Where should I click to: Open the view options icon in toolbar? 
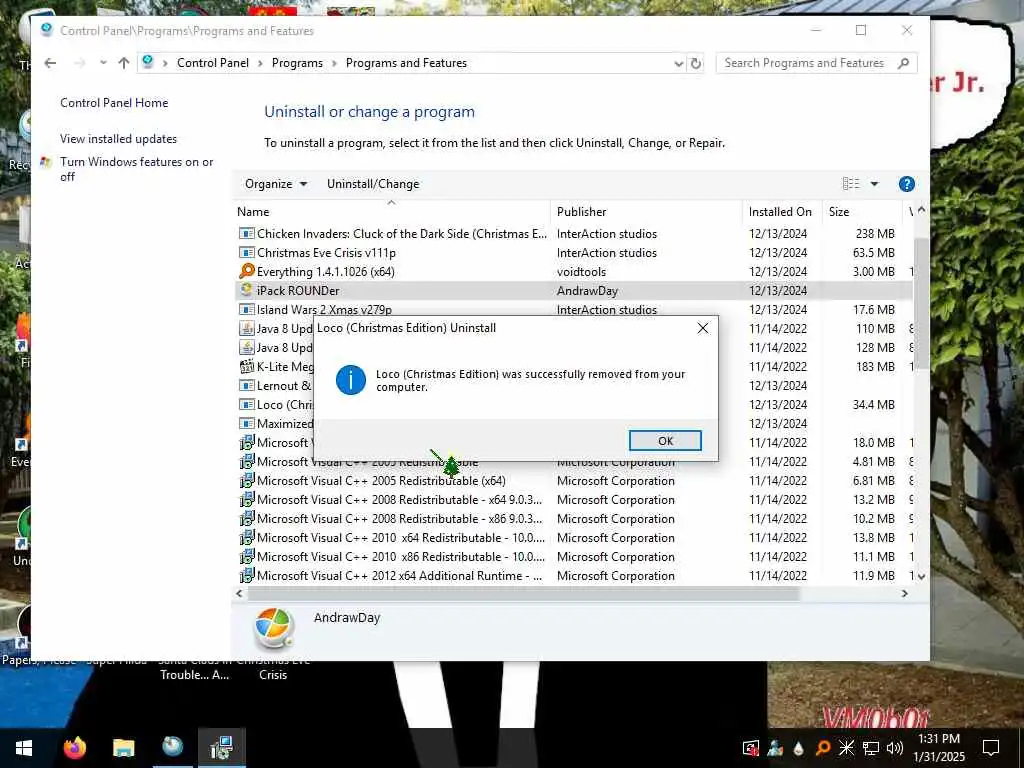coord(851,184)
